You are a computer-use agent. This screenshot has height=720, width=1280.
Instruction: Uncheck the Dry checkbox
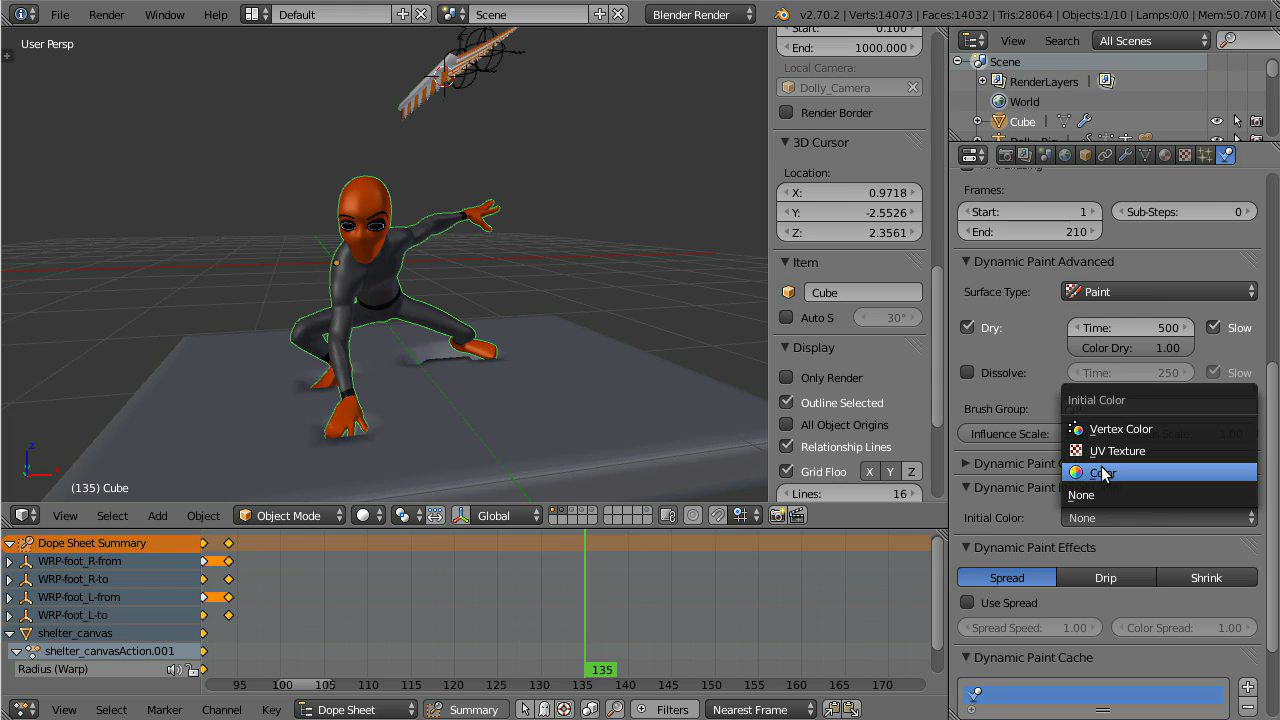(x=967, y=327)
